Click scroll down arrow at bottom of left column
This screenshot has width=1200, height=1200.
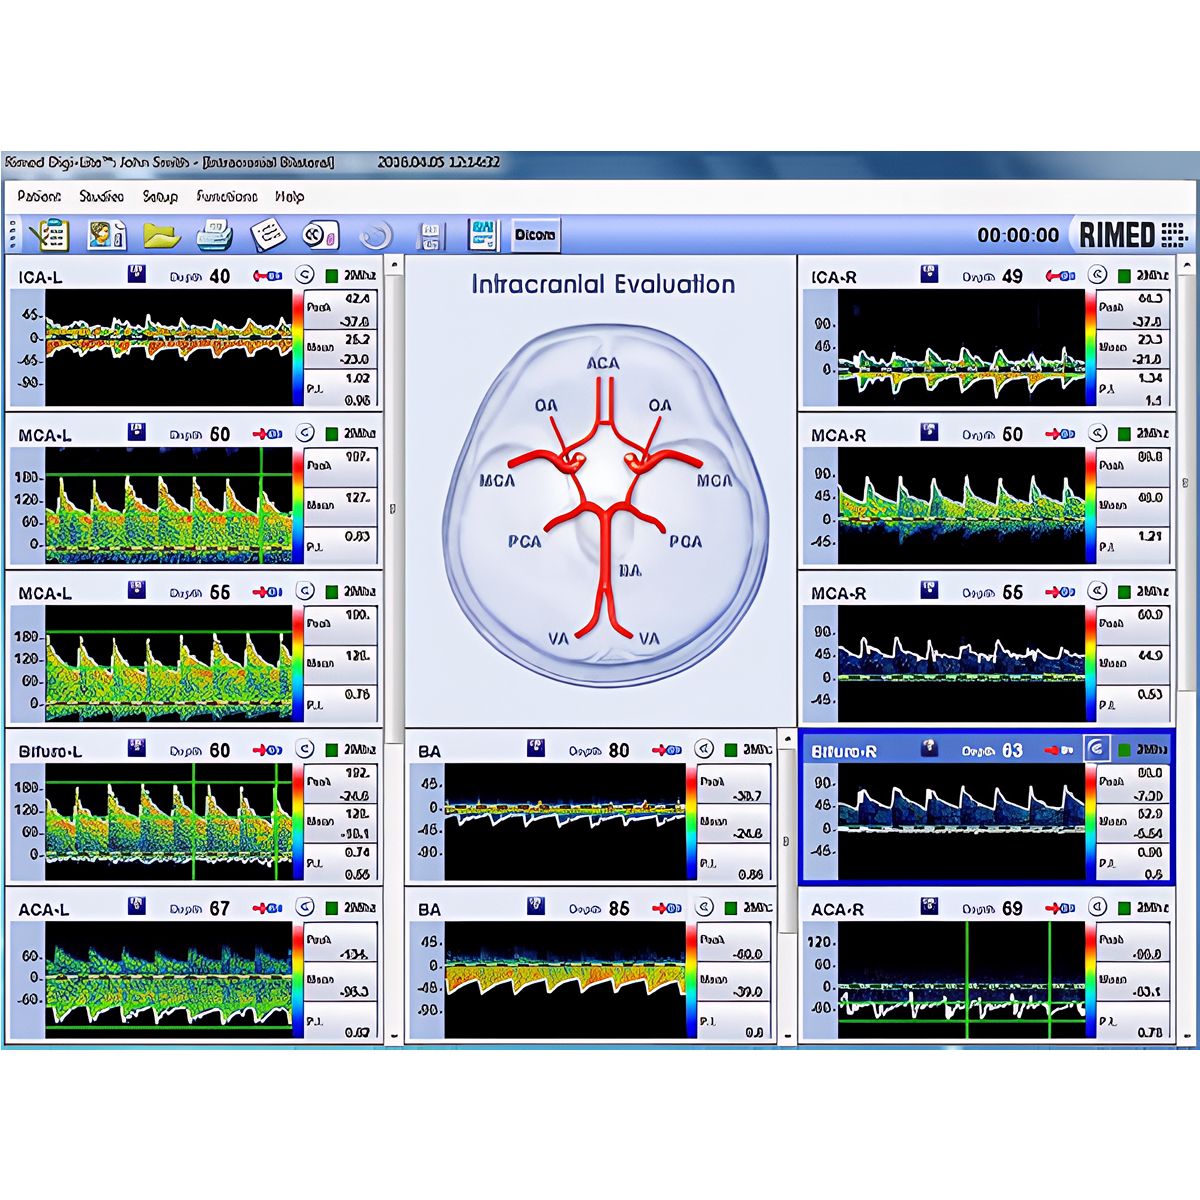point(393,1037)
